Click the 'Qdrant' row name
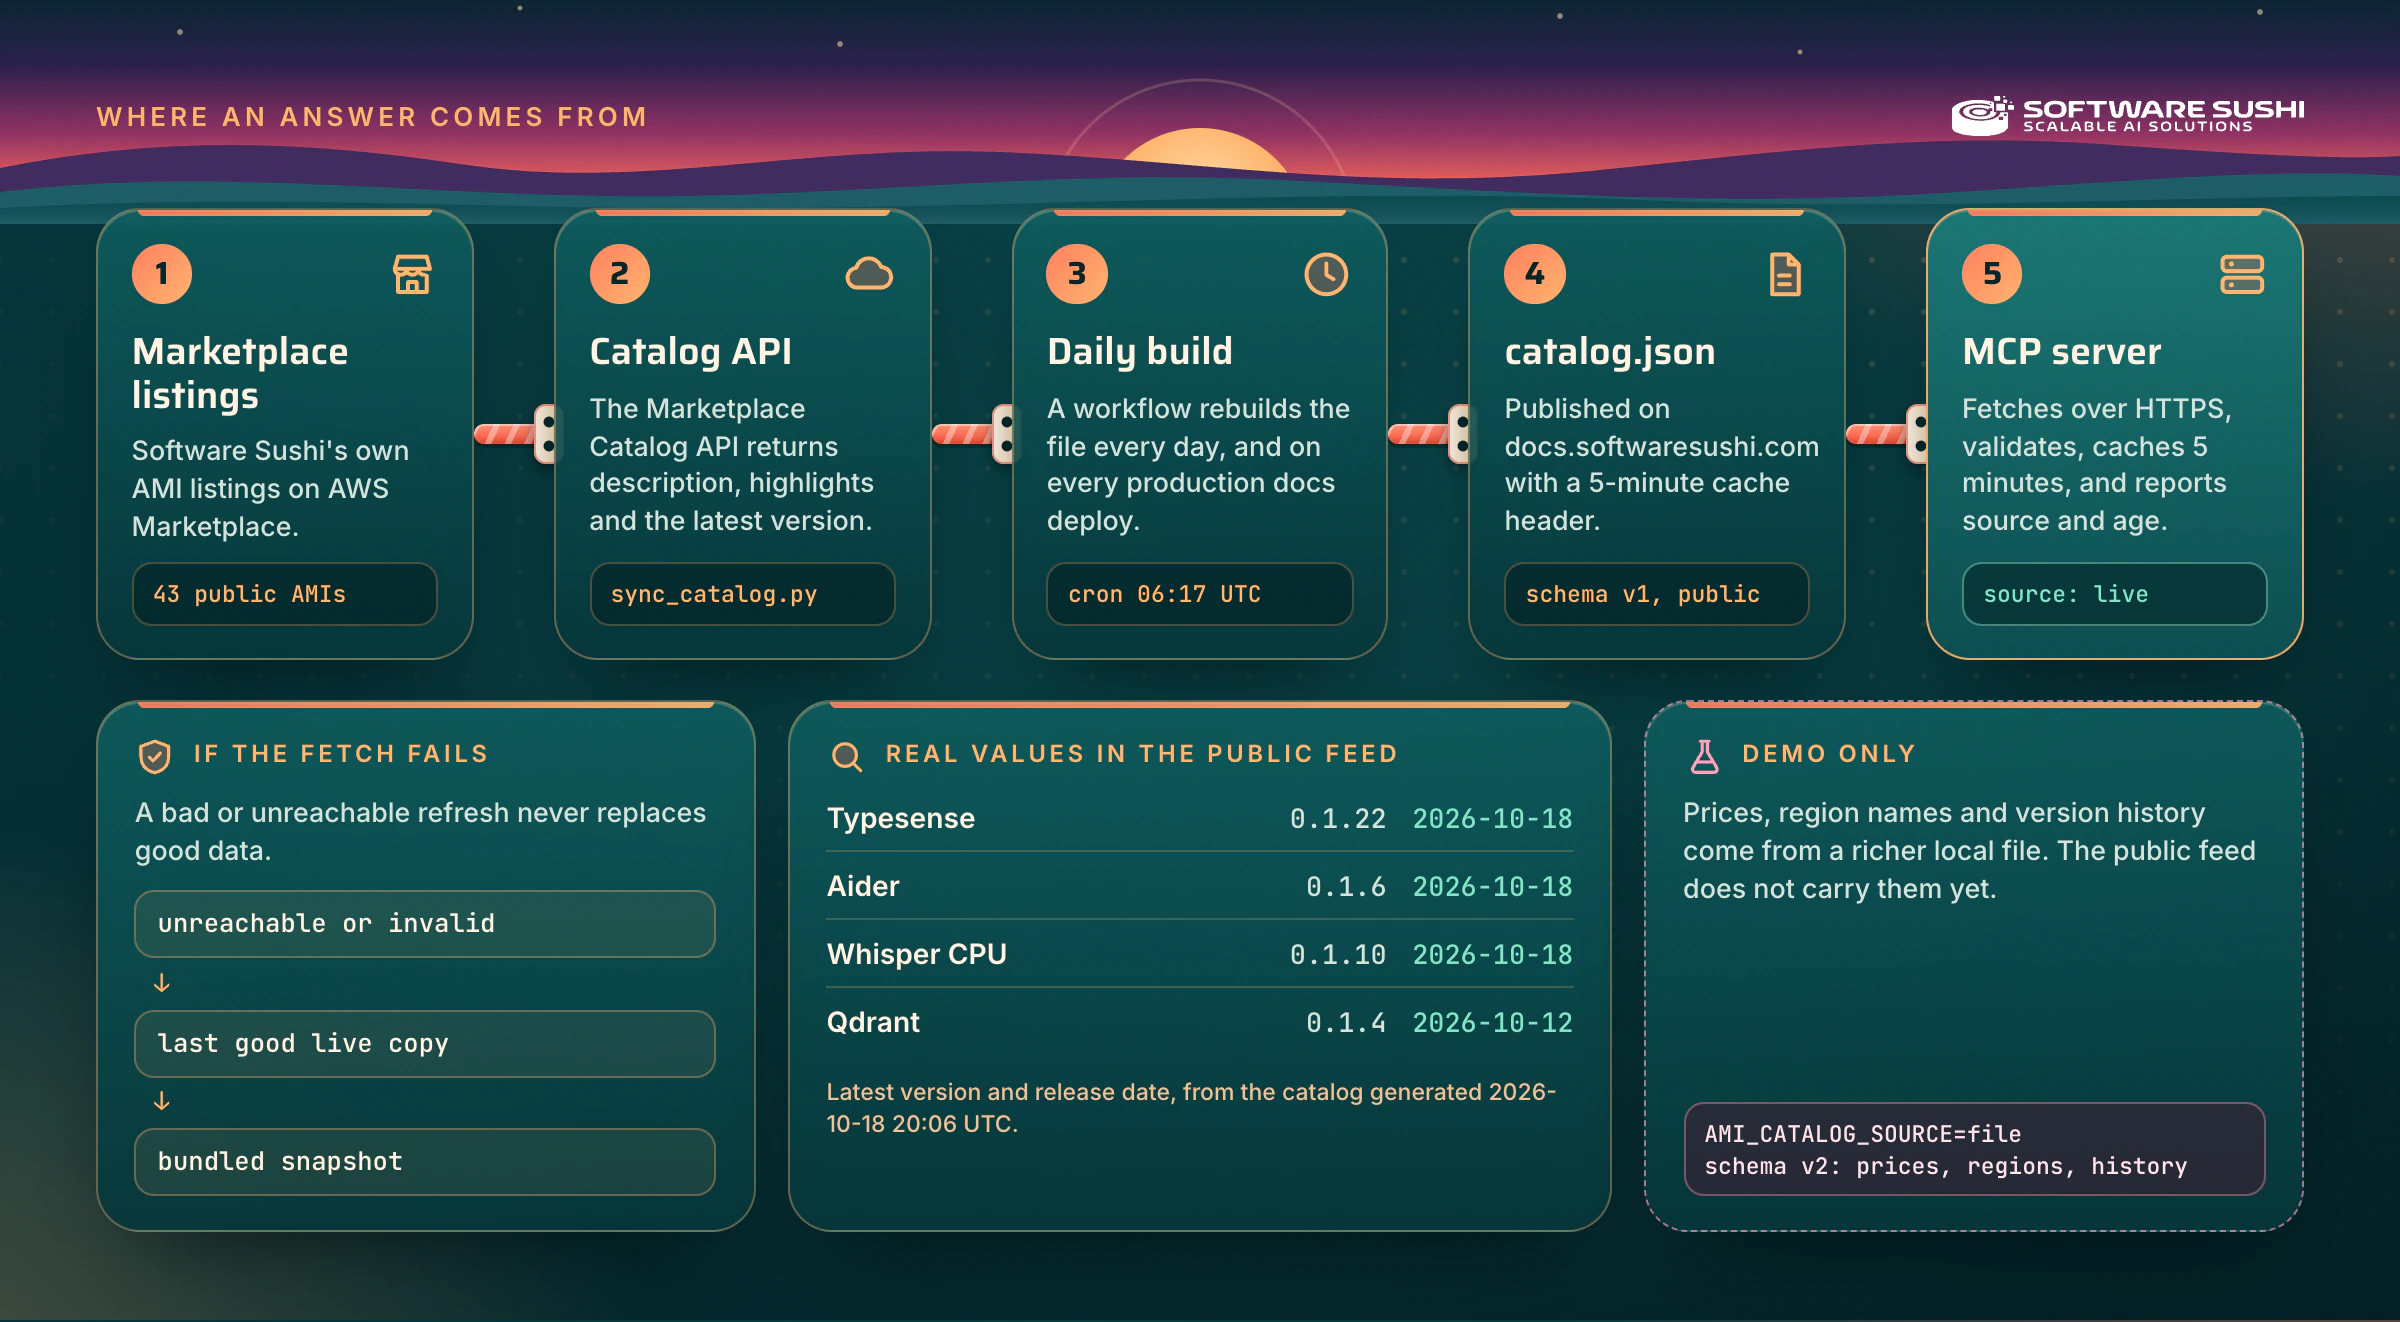2400x1322 pixels. (873, 1023)
